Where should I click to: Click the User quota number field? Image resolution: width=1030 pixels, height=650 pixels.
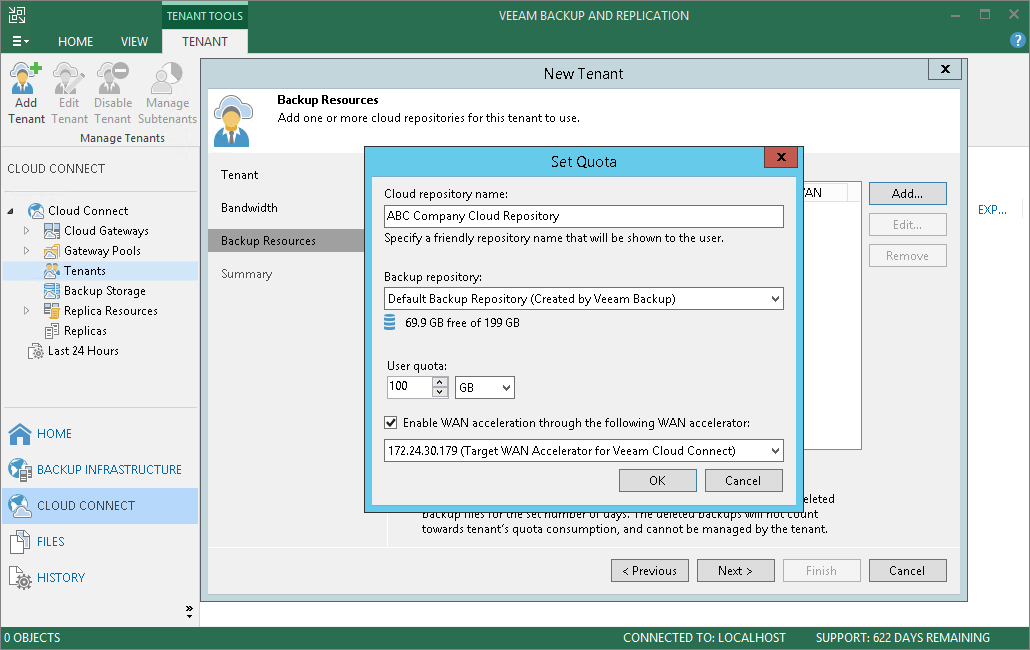[409, 387]
